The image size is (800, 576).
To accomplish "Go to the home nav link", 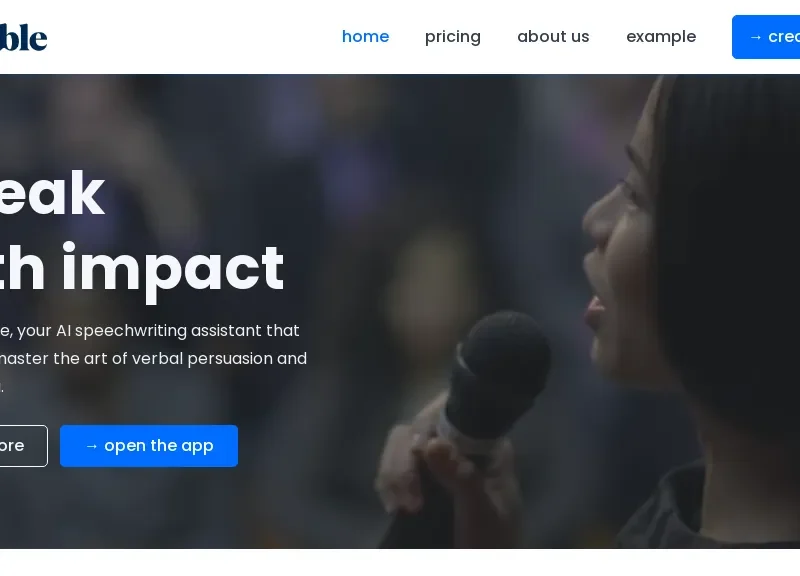I will (x=365, y=37).
